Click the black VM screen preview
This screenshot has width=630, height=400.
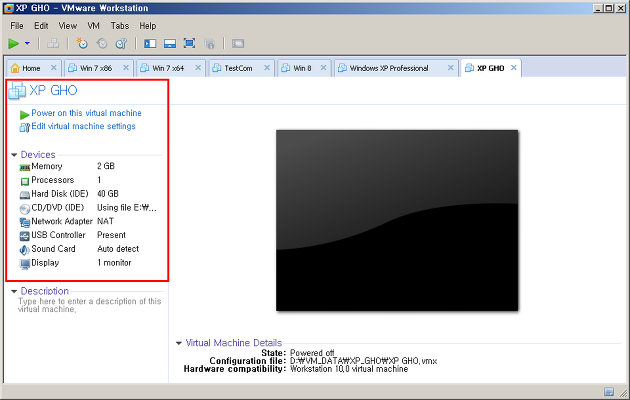397,220
